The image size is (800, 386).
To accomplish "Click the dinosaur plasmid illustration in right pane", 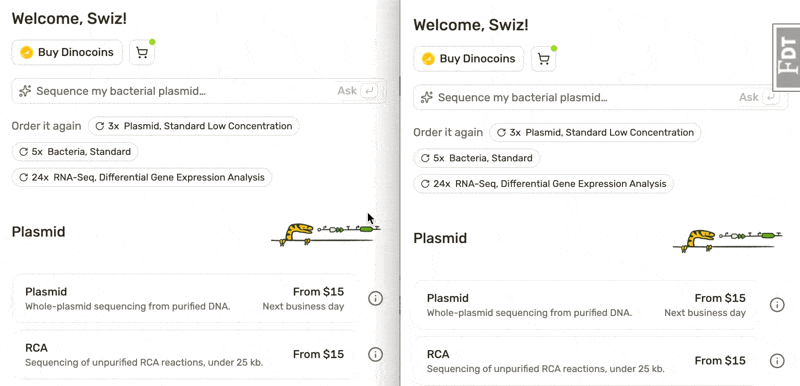I will pos(728,240).
